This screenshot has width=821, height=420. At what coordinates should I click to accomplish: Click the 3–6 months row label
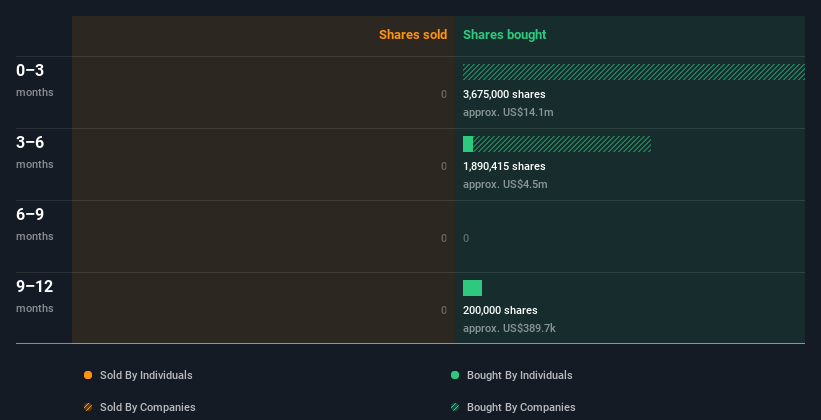tap(35, 152)
